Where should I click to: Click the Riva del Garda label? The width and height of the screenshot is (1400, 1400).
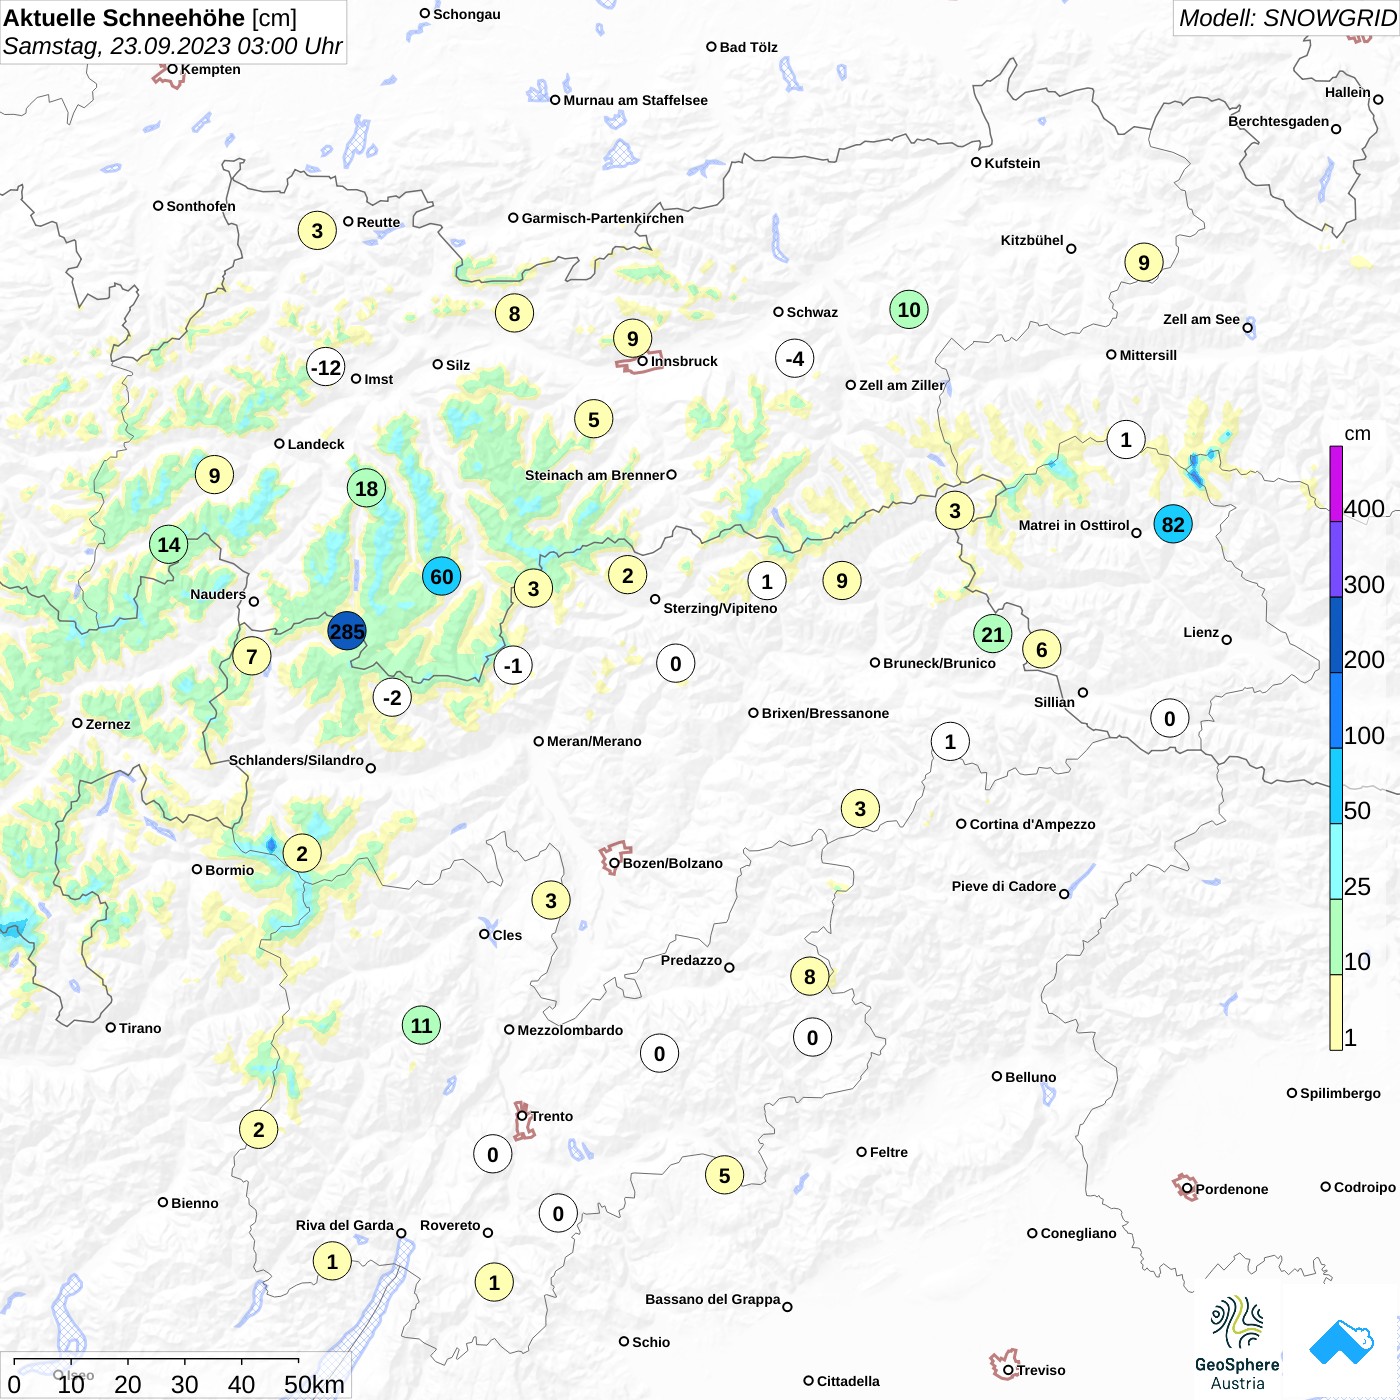(x=344, y=1225)
